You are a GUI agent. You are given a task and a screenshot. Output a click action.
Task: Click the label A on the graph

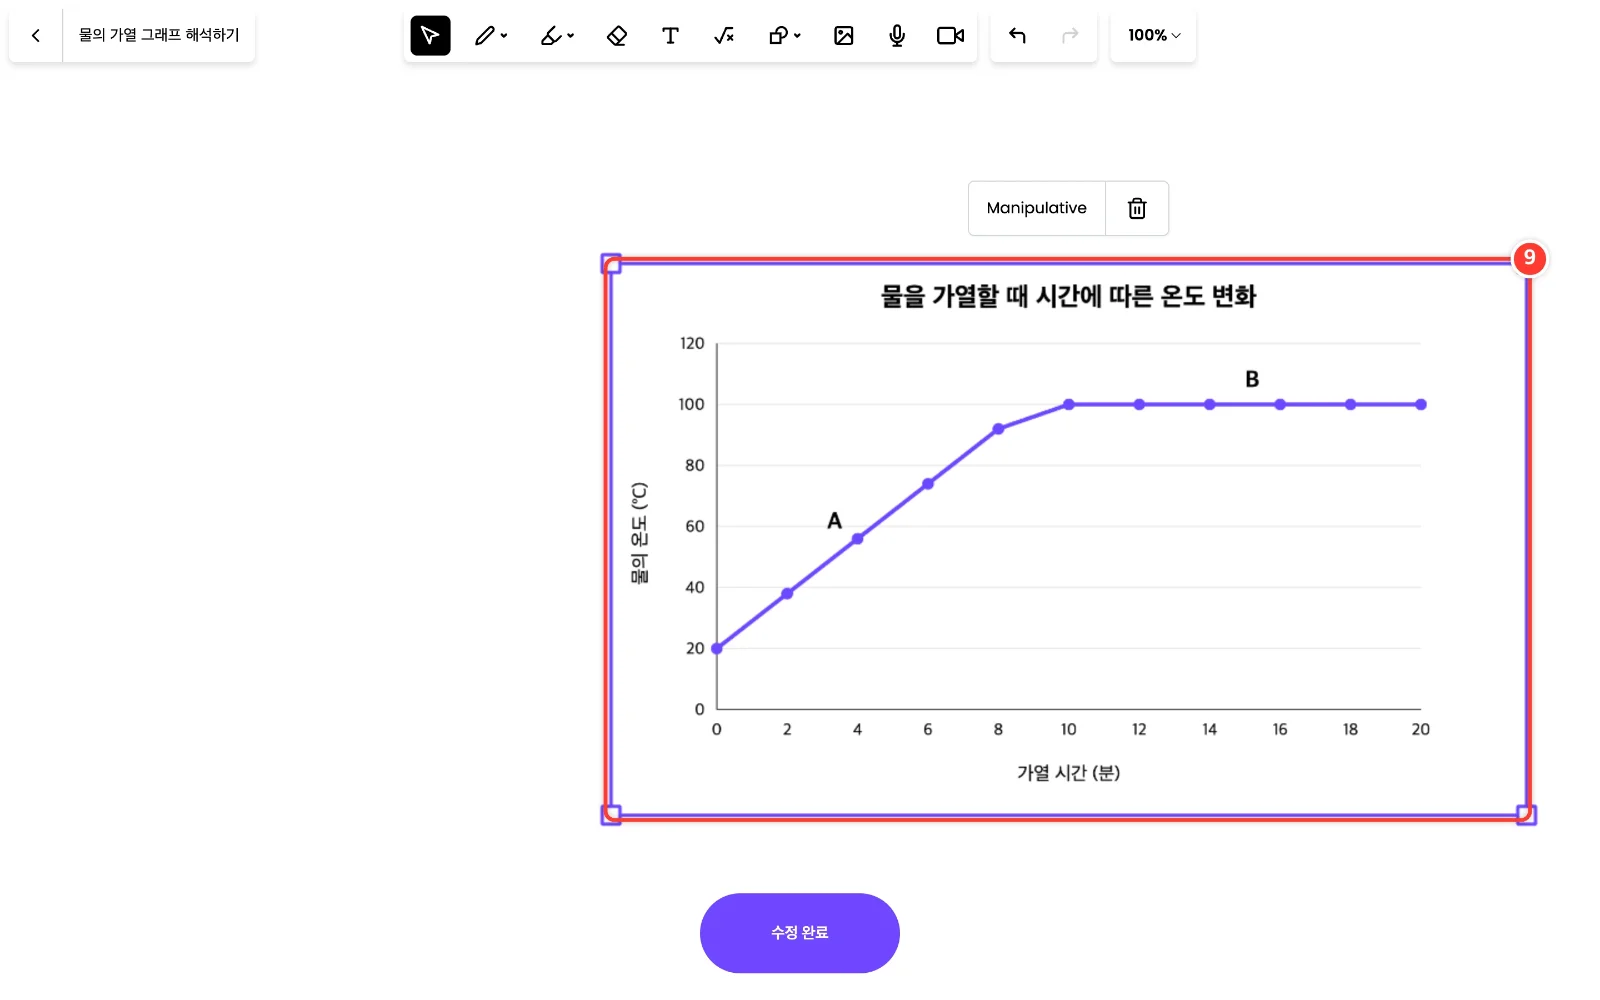click(834, 521)
